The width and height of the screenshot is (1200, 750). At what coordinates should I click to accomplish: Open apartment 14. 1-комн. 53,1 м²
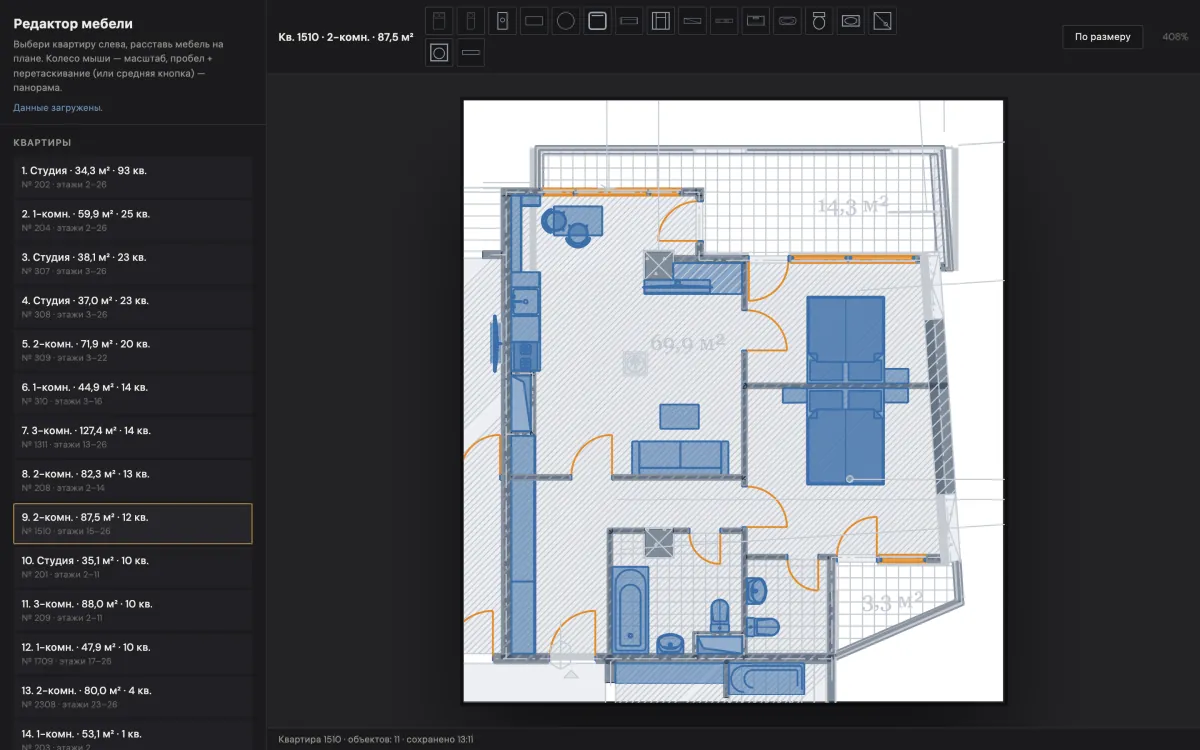click(x=133, y=735)
